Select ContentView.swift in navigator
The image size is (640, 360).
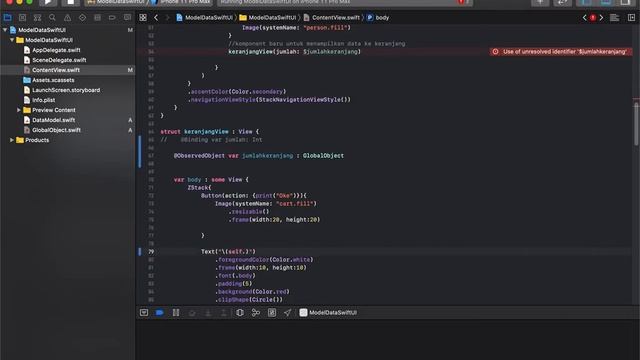click(56, 70)
